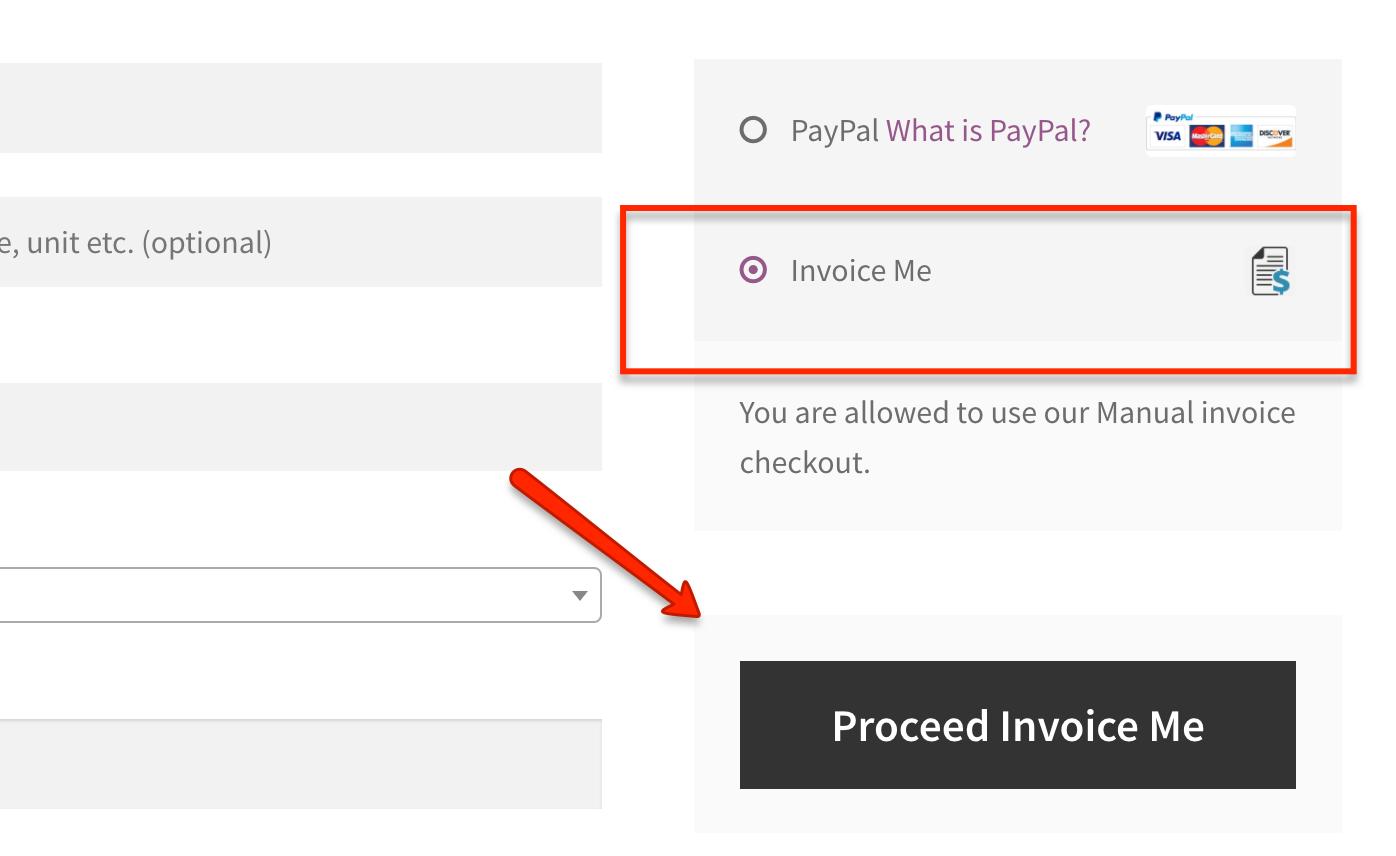Click the MasterCard logo icon
1396x856 pixels.
click(x=1206, y=136)
